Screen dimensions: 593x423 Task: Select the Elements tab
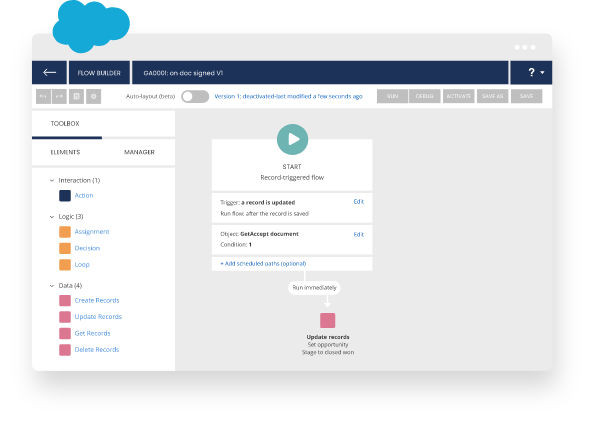pos(65,152)
